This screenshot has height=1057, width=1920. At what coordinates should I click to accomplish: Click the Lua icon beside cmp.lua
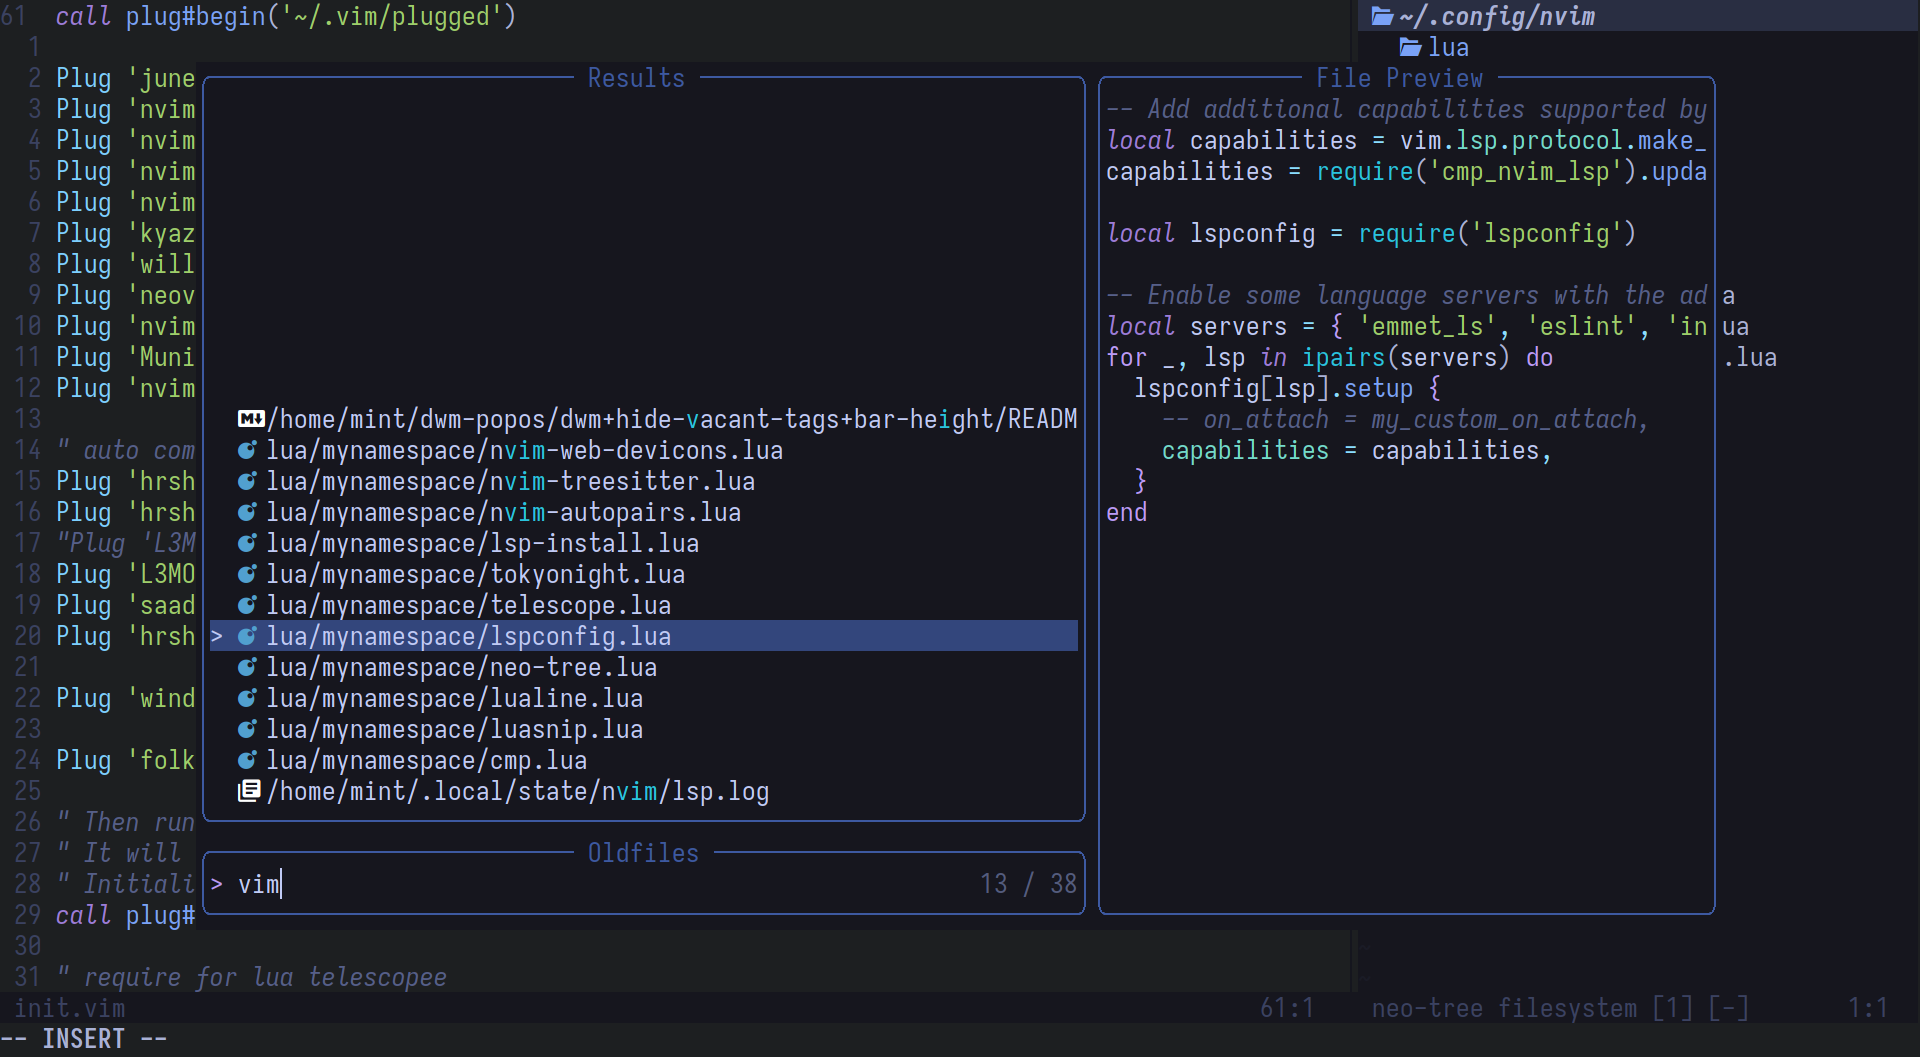[247, 760]
